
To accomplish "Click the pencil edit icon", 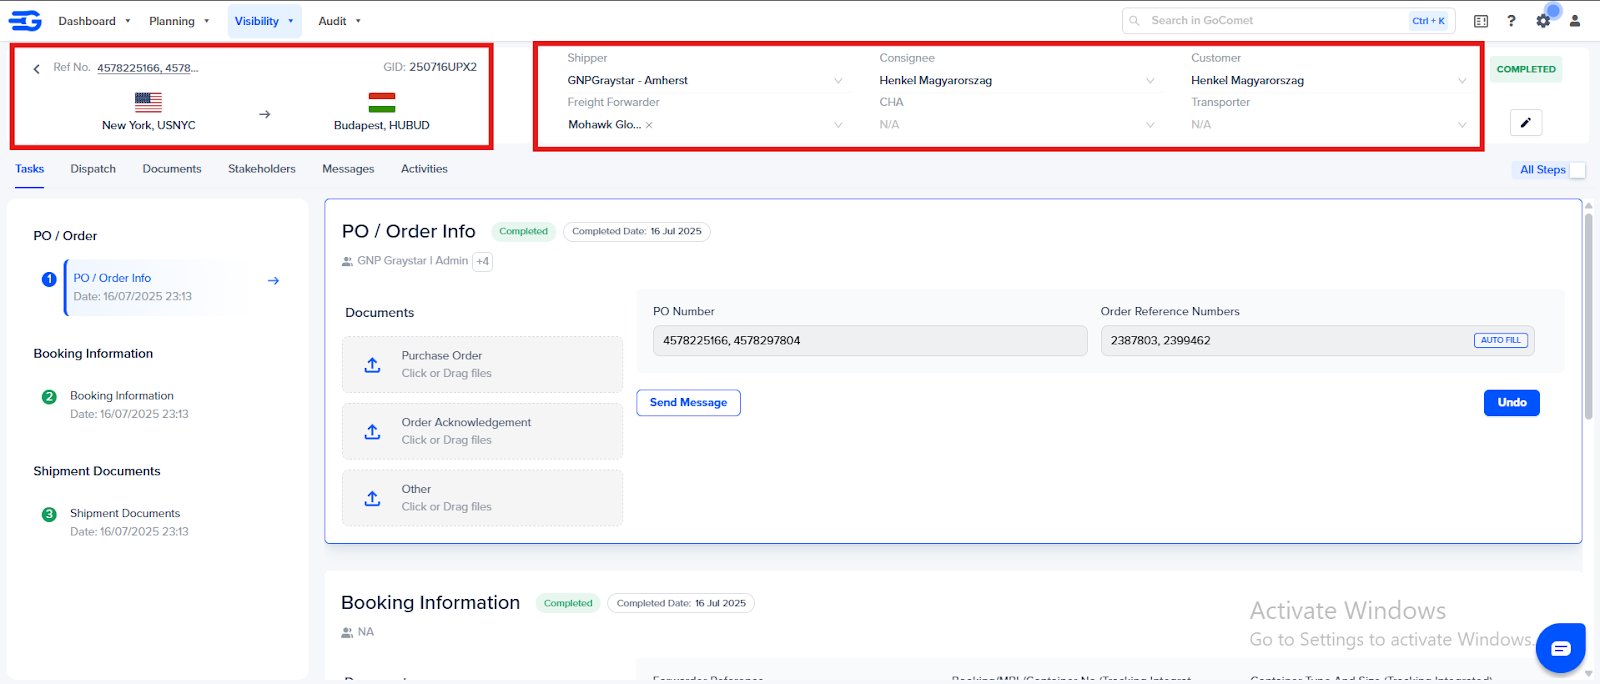I will [1526, 123].
